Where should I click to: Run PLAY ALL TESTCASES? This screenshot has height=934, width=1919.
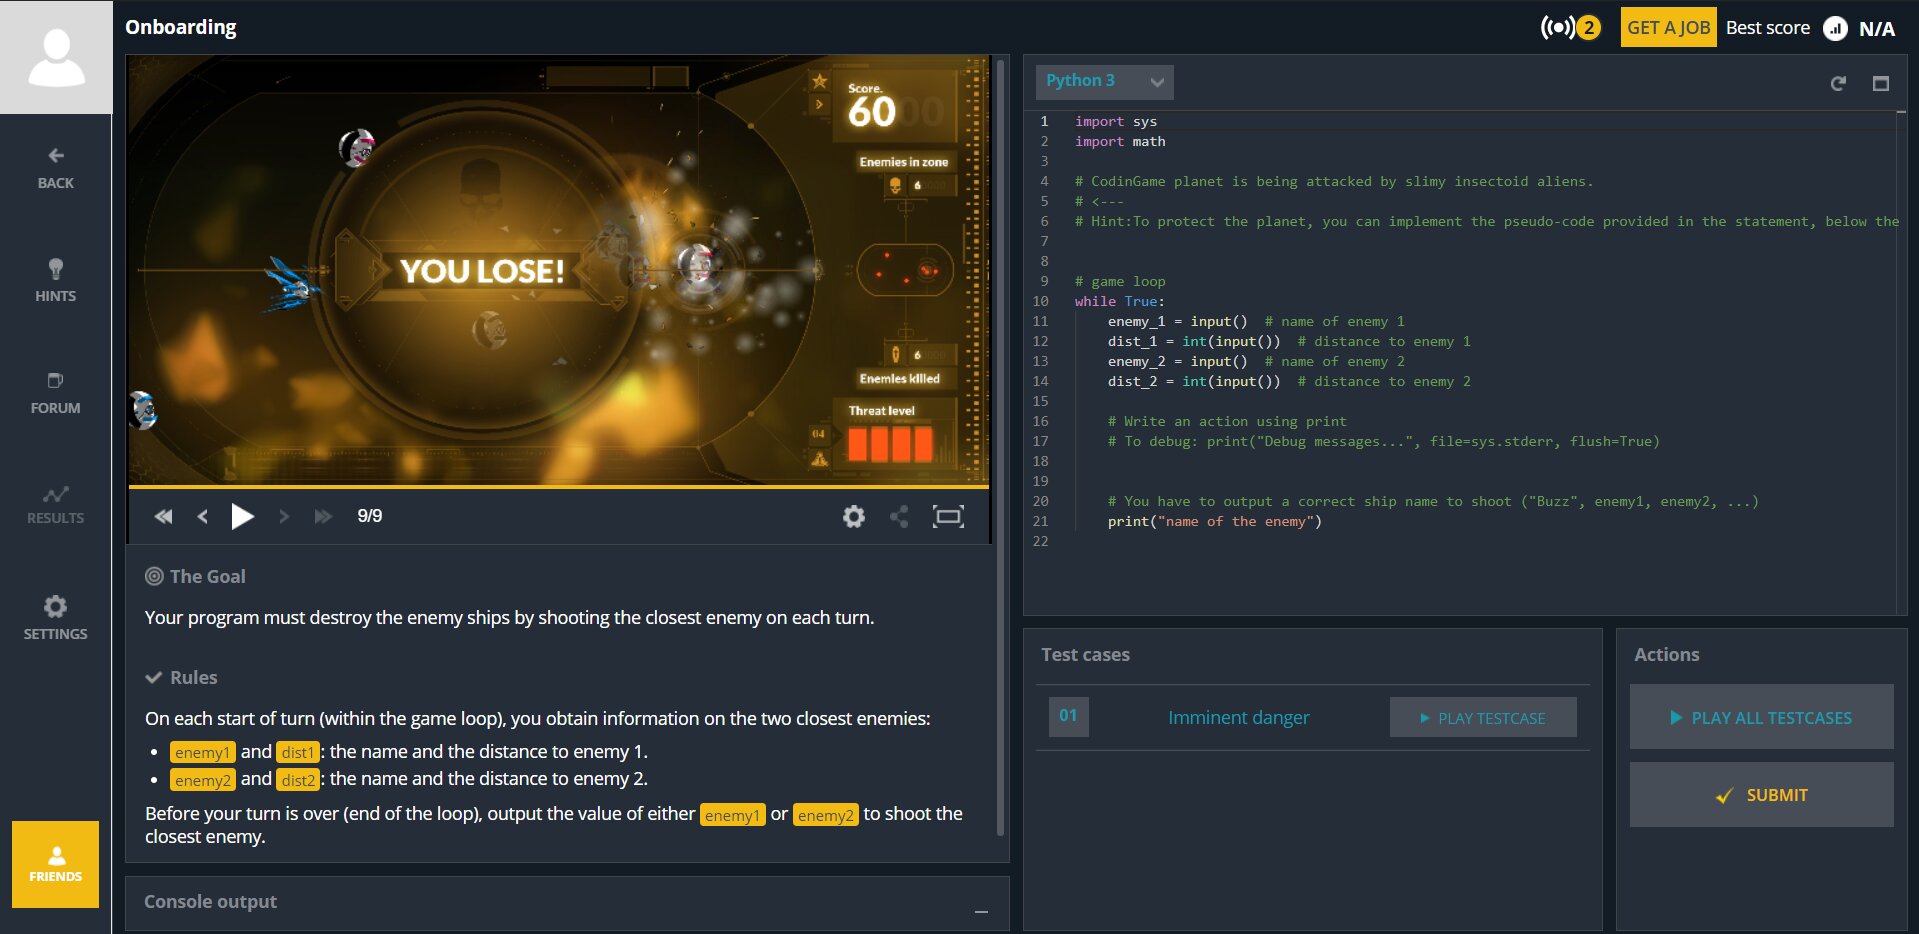click(x=1762, y=717)
